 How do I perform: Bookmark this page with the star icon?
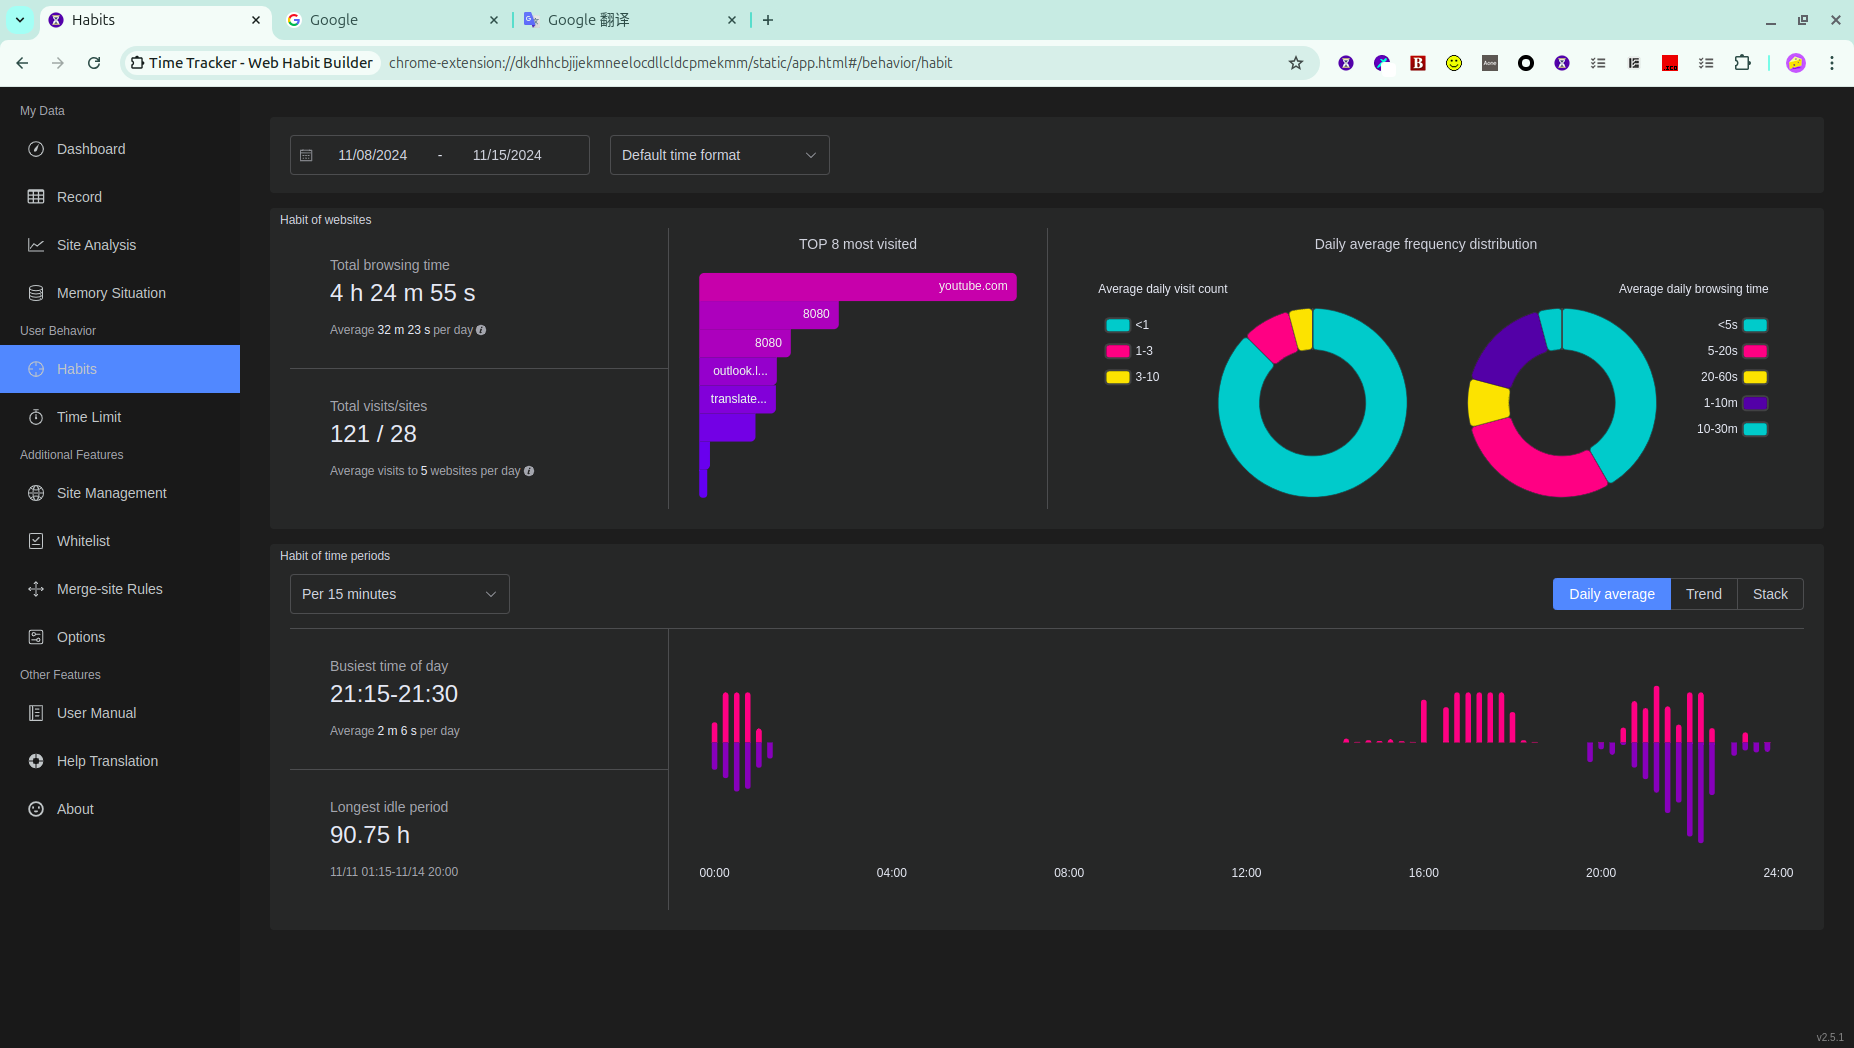tap(1296, 63)
